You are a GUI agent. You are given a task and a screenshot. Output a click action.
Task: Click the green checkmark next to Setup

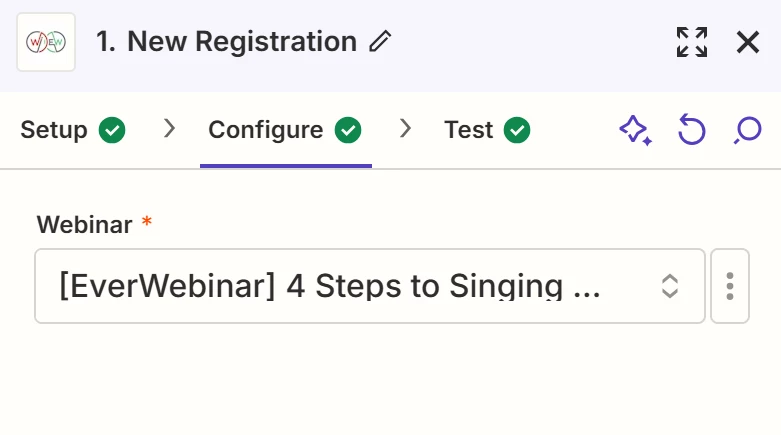(x=112, y=130)
